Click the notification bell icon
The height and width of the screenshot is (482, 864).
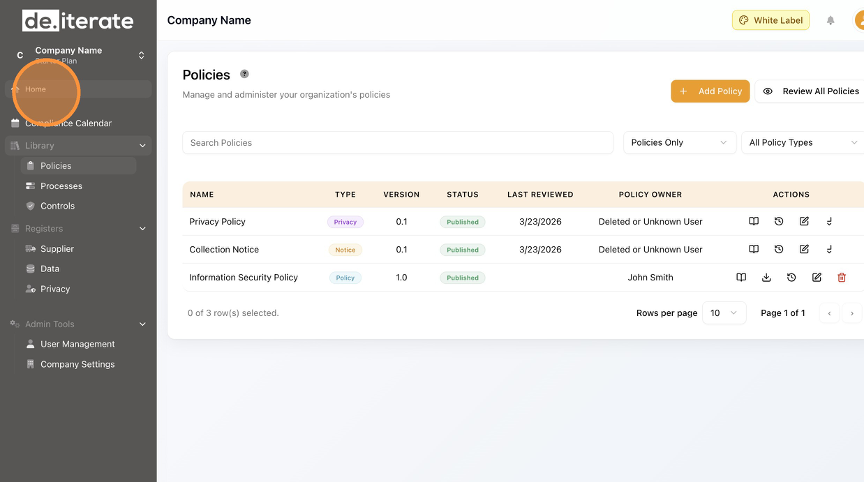coord(830,20)
